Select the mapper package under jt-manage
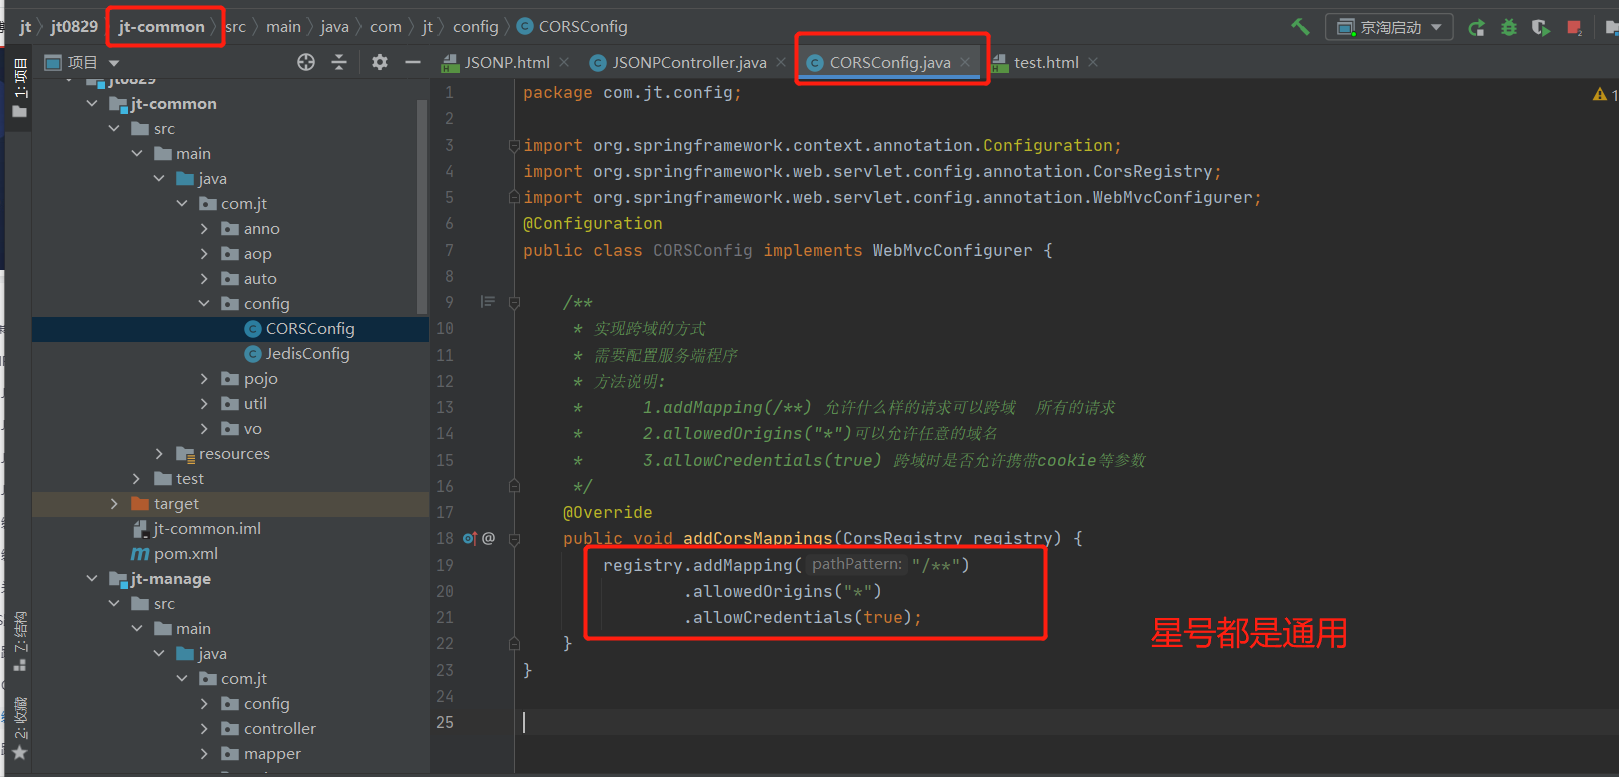The height and width of the screenshot is (777, 1619). [x=261, y=754]
